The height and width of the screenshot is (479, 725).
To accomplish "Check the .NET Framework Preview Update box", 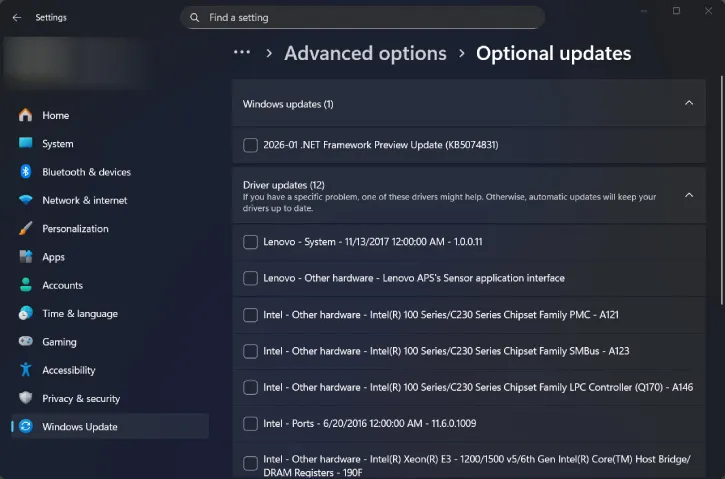I will pyautogui.click(x=250, y=145).
